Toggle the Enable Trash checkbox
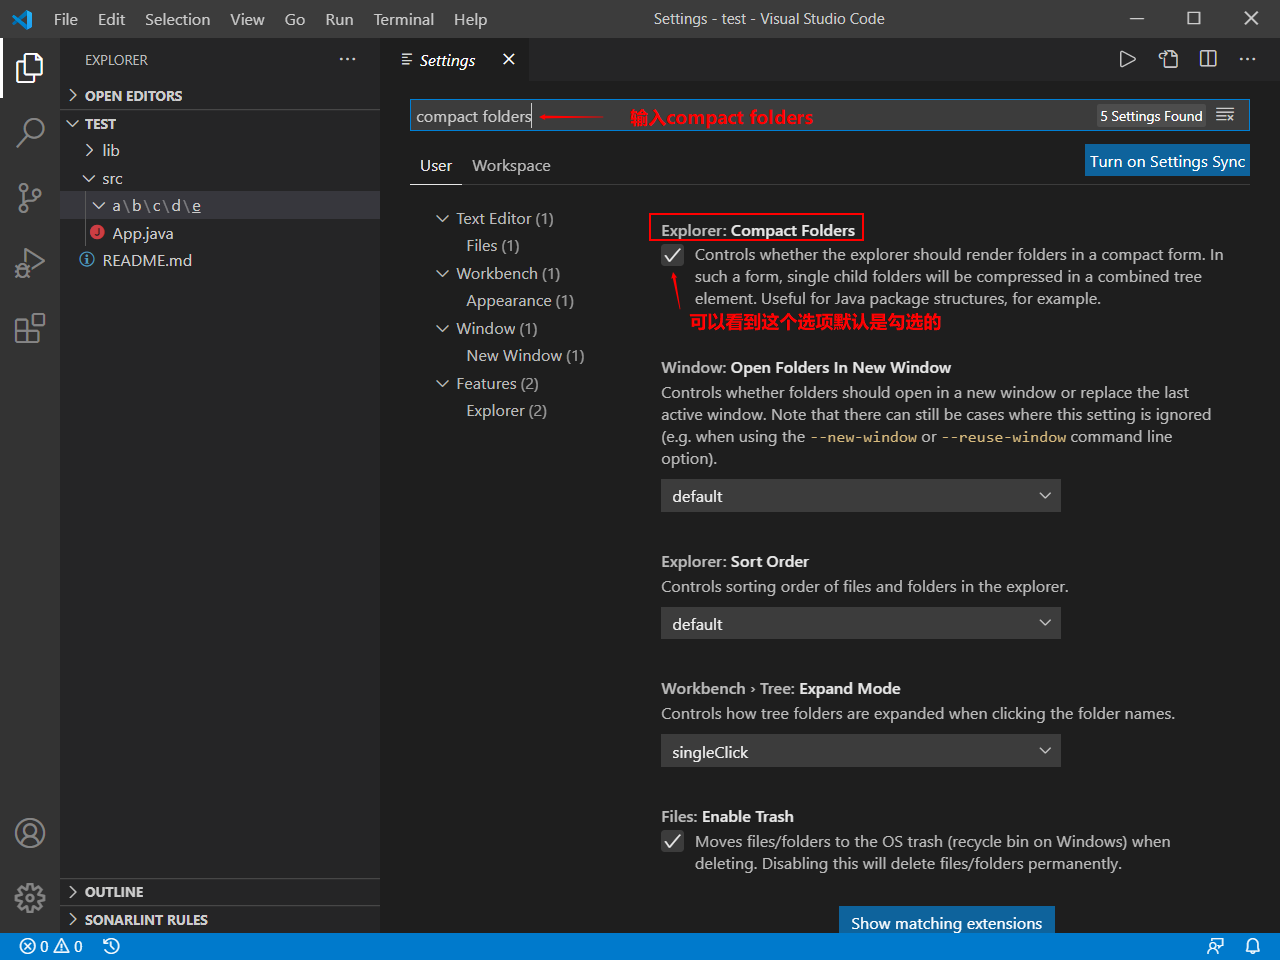 [673, 842]
